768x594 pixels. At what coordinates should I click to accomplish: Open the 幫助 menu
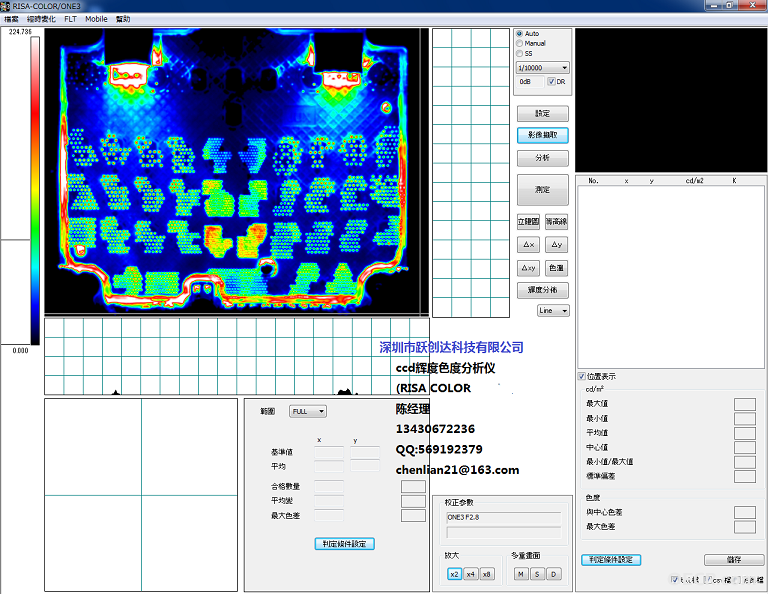(x=123, y=19)
